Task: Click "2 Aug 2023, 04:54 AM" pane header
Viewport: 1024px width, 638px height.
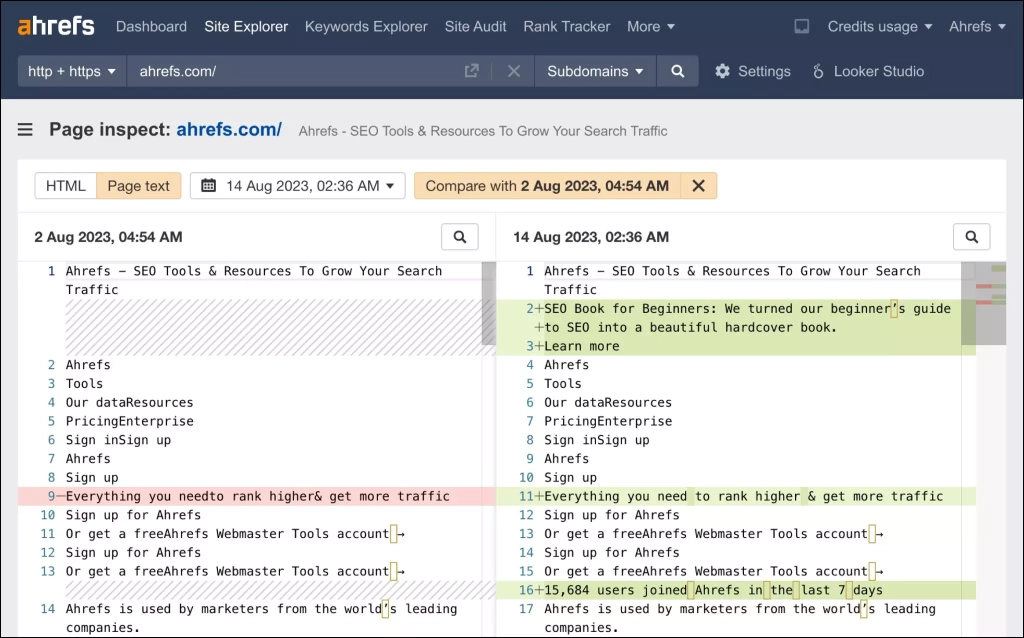Action: [108, 237]
